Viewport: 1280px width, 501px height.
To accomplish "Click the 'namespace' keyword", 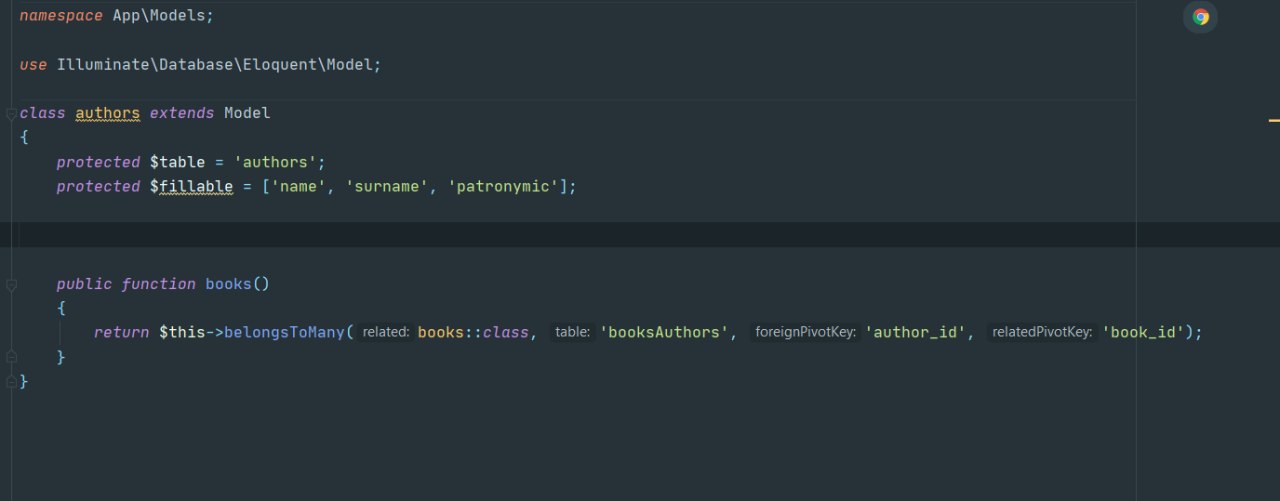I will point(61,16).
